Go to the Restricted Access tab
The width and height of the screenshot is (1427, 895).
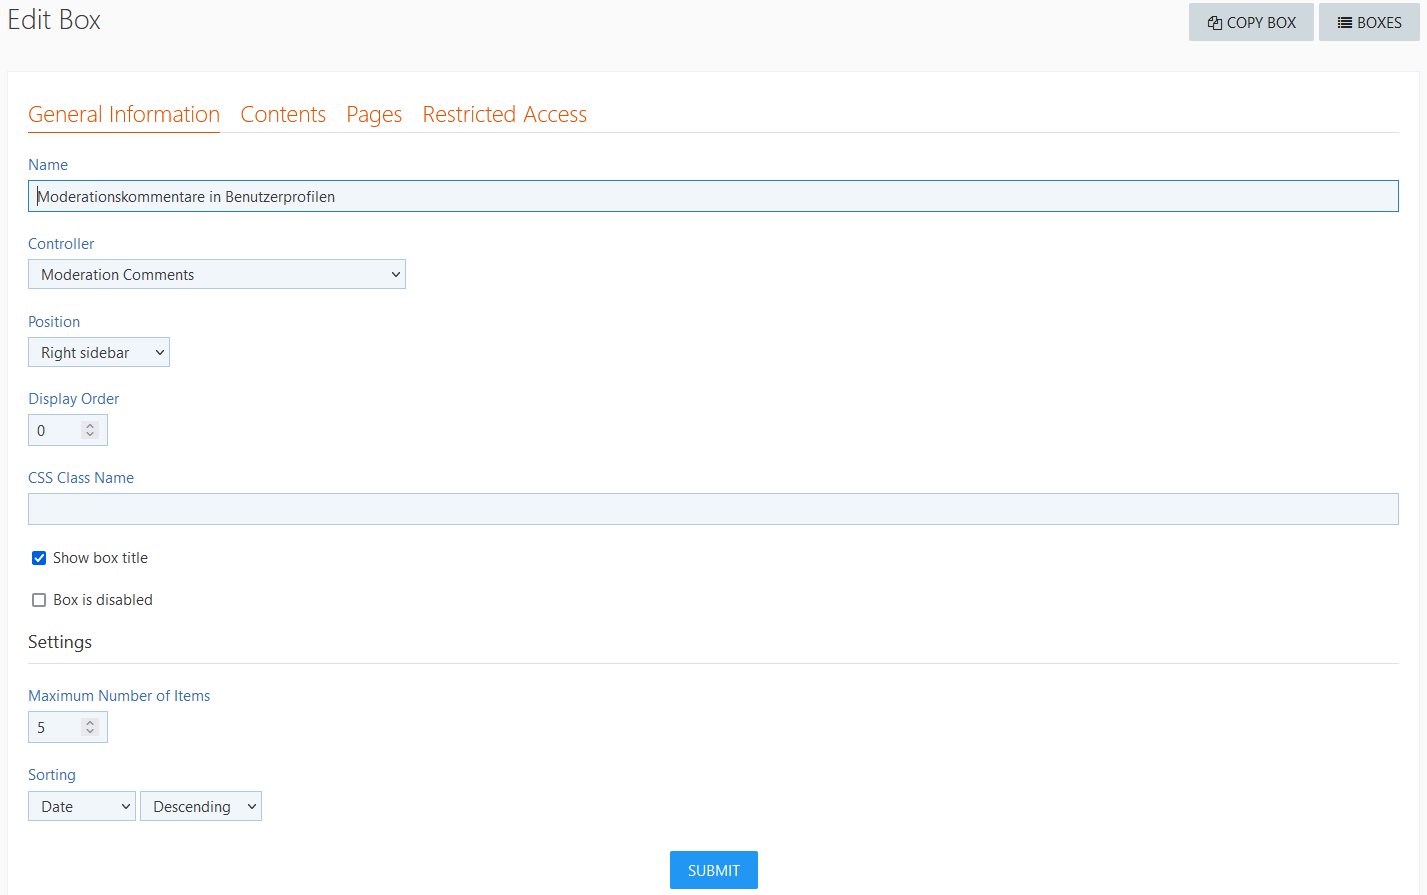(x=504, y=115)
